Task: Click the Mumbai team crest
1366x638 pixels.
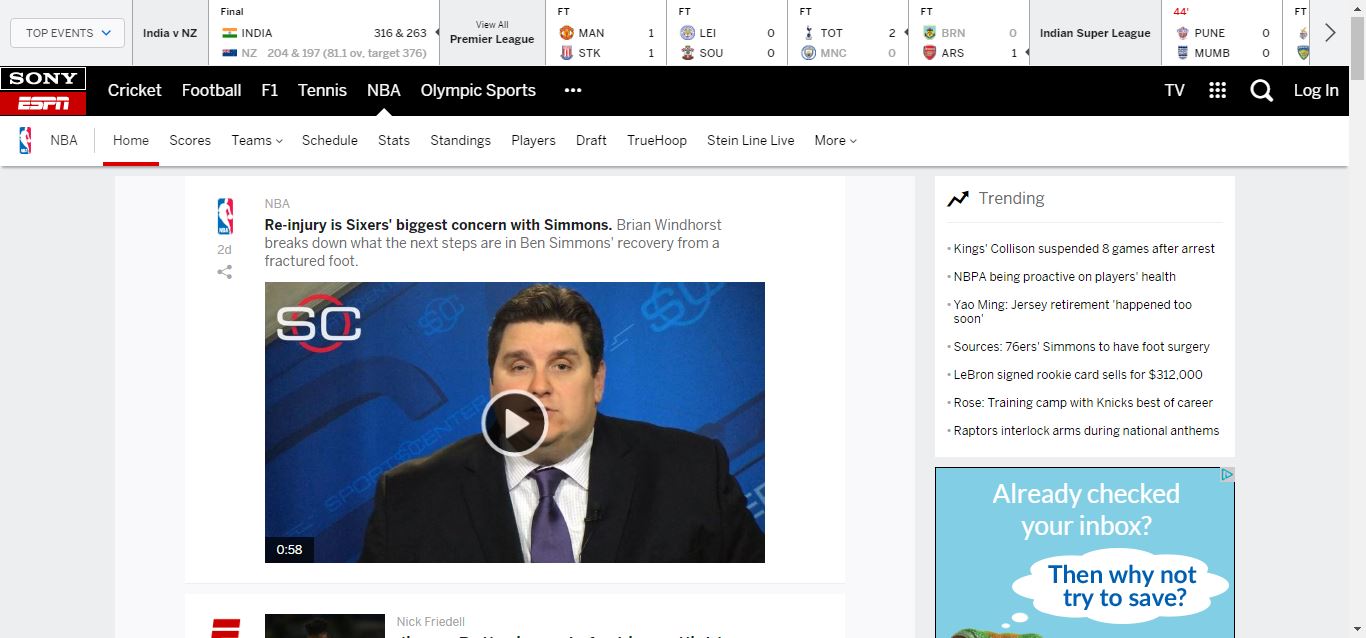Action: pyautogui.click(x=1183, y=53)
